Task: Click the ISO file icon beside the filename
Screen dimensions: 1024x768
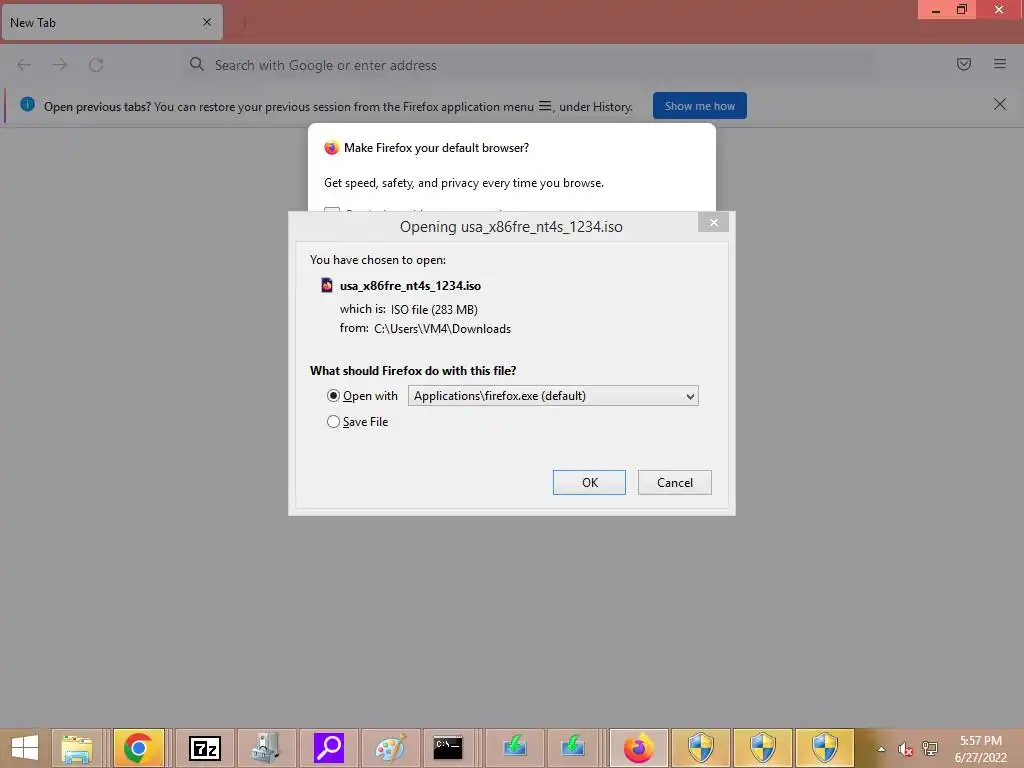Action: coord(327,285)
